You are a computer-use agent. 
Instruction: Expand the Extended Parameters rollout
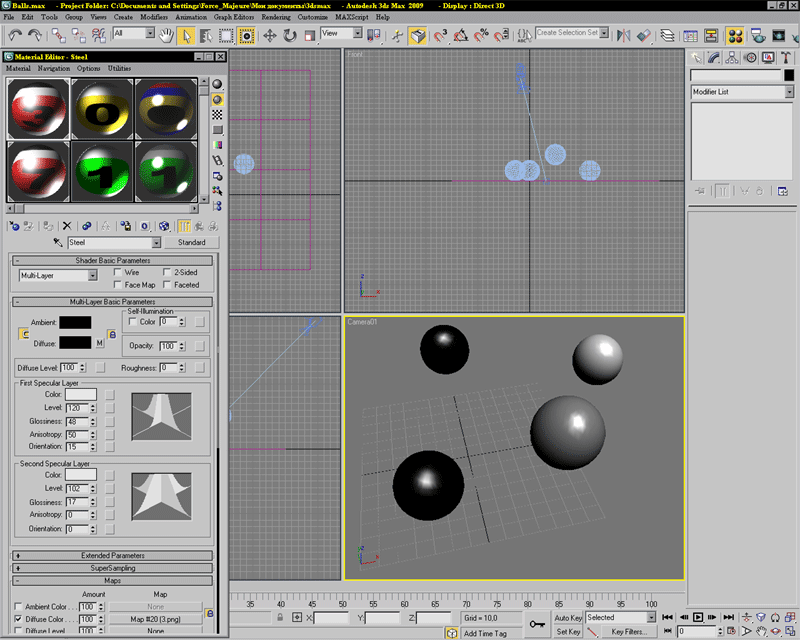pos(112,555)
